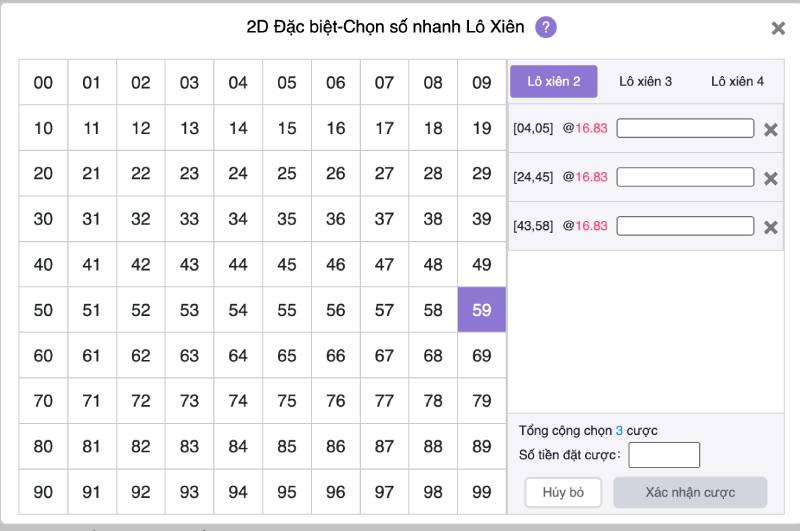Pick number 12 from the grid

(x=141, y=128)
